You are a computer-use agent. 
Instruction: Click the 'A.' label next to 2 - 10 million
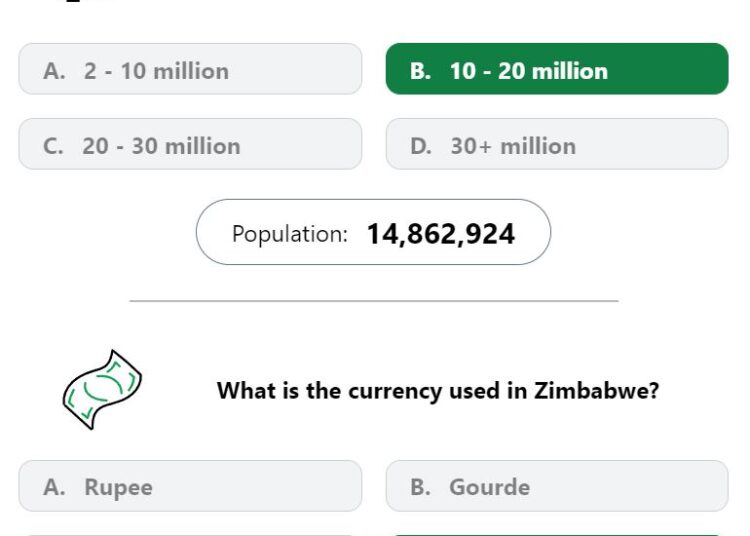coord(54,71)
